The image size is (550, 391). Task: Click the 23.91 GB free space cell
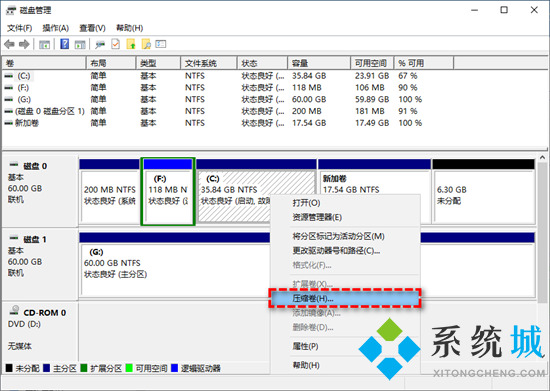tap(372, 76)
